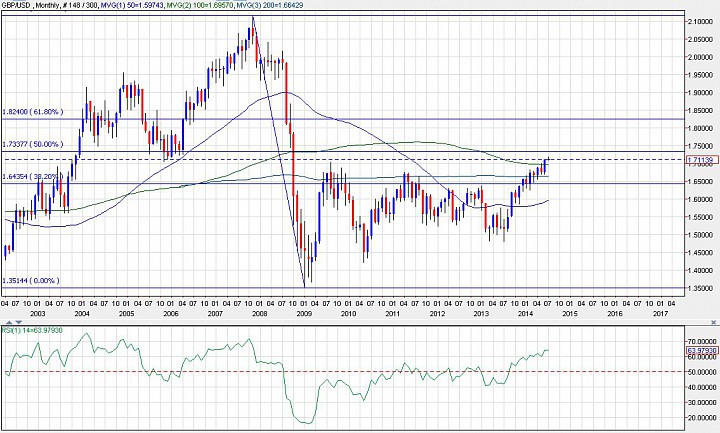
Task: Select the GBP/USD symbol label in chart header
Action: tap(16, 5)
